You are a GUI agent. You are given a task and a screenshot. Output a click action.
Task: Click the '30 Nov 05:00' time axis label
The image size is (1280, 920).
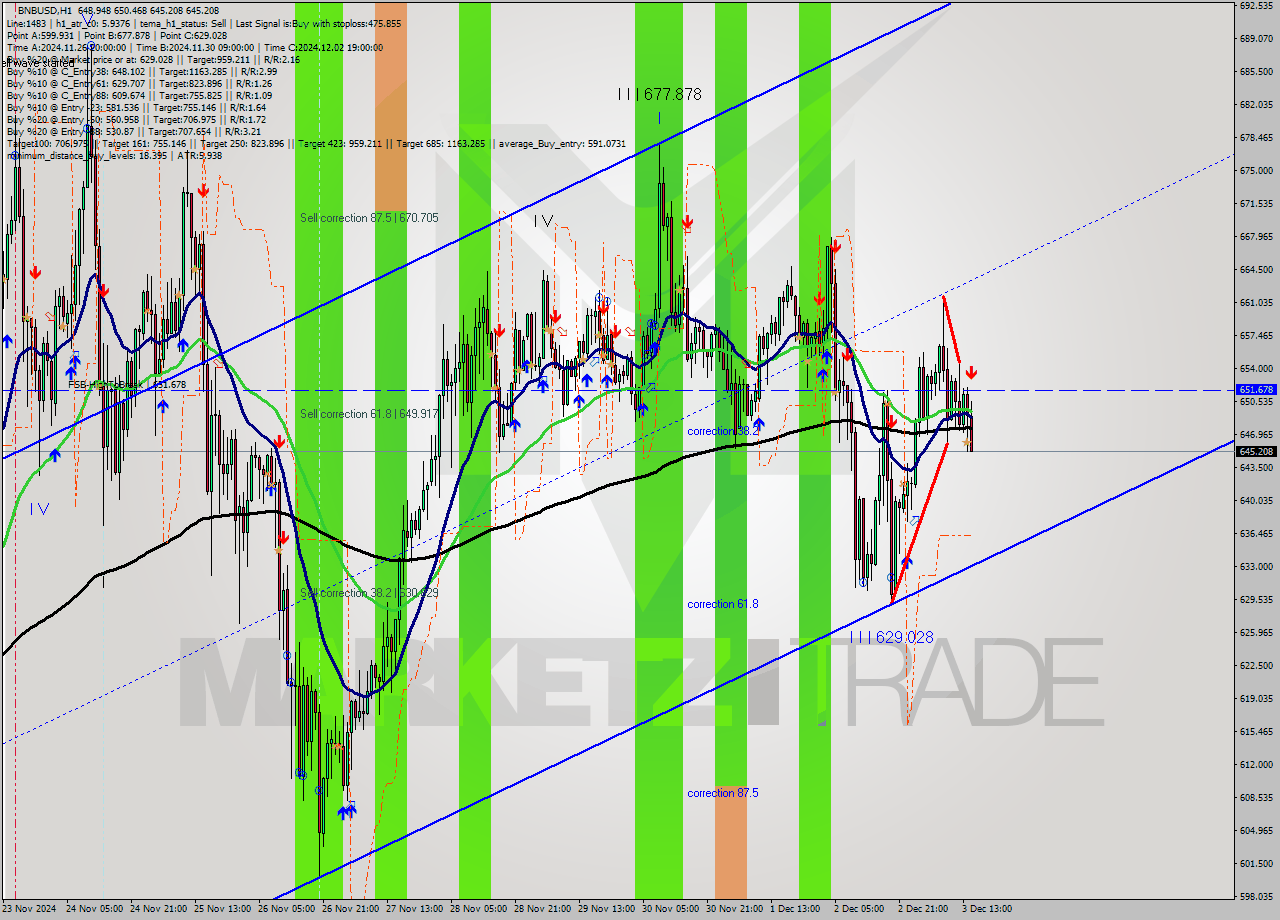tap(670, 909)
